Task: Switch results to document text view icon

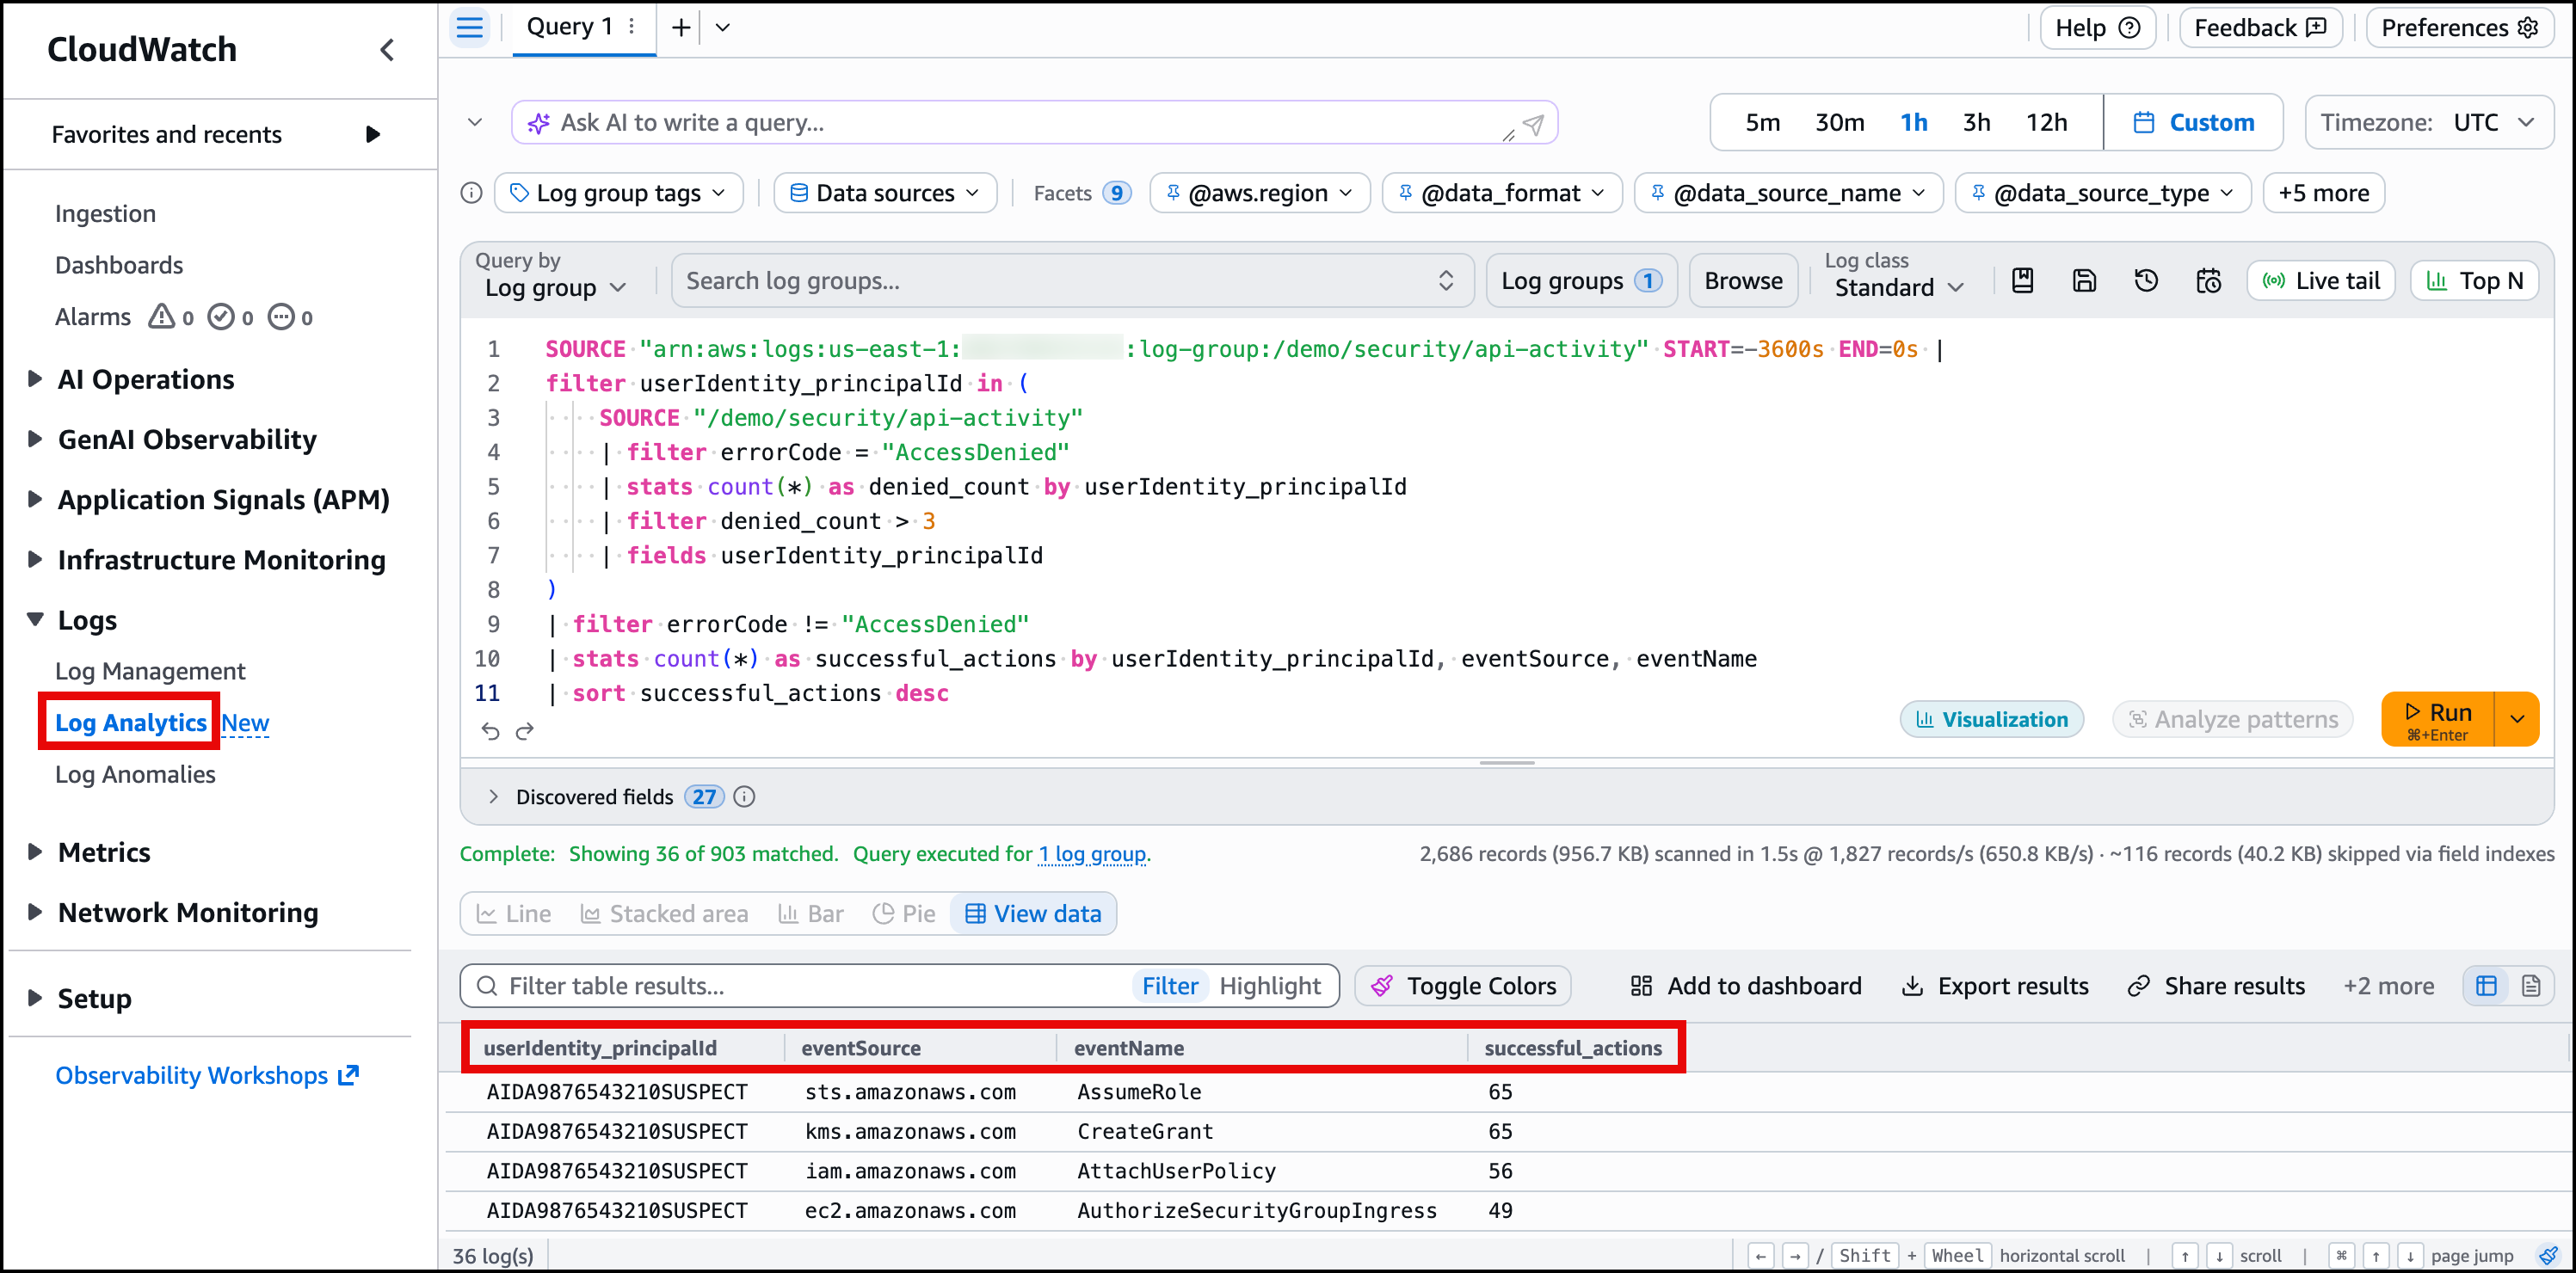Action: tap(2531, 986)
